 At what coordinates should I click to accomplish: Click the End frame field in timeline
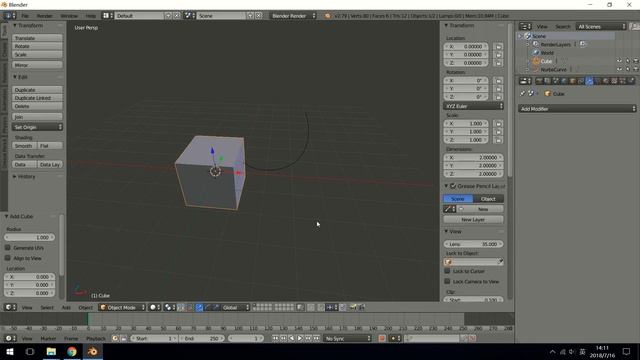202,338
